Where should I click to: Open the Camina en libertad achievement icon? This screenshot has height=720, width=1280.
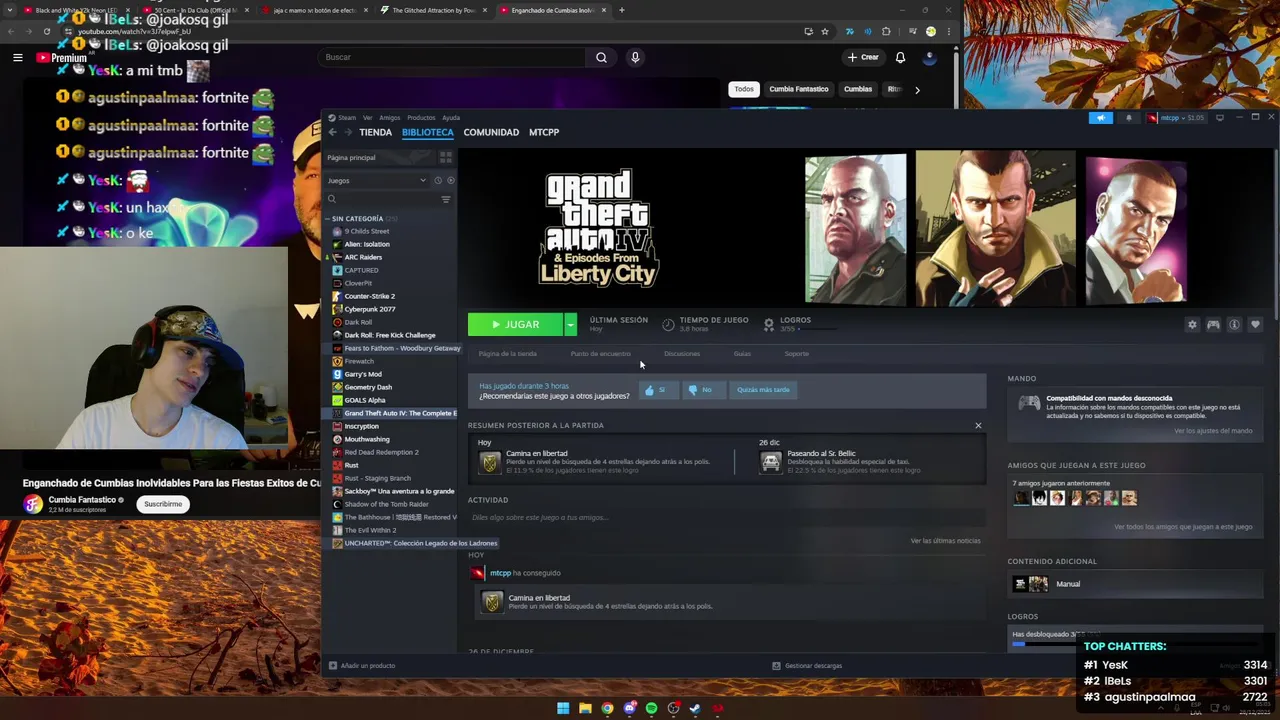click(x=489, y=462)
